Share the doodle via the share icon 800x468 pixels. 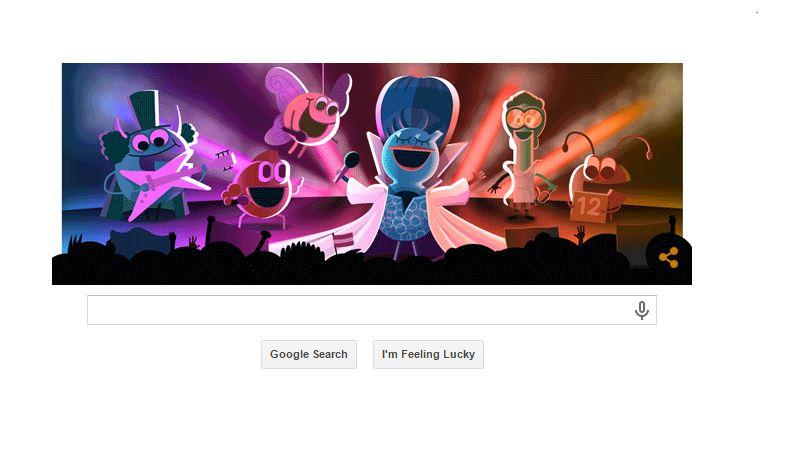[668, 258]
